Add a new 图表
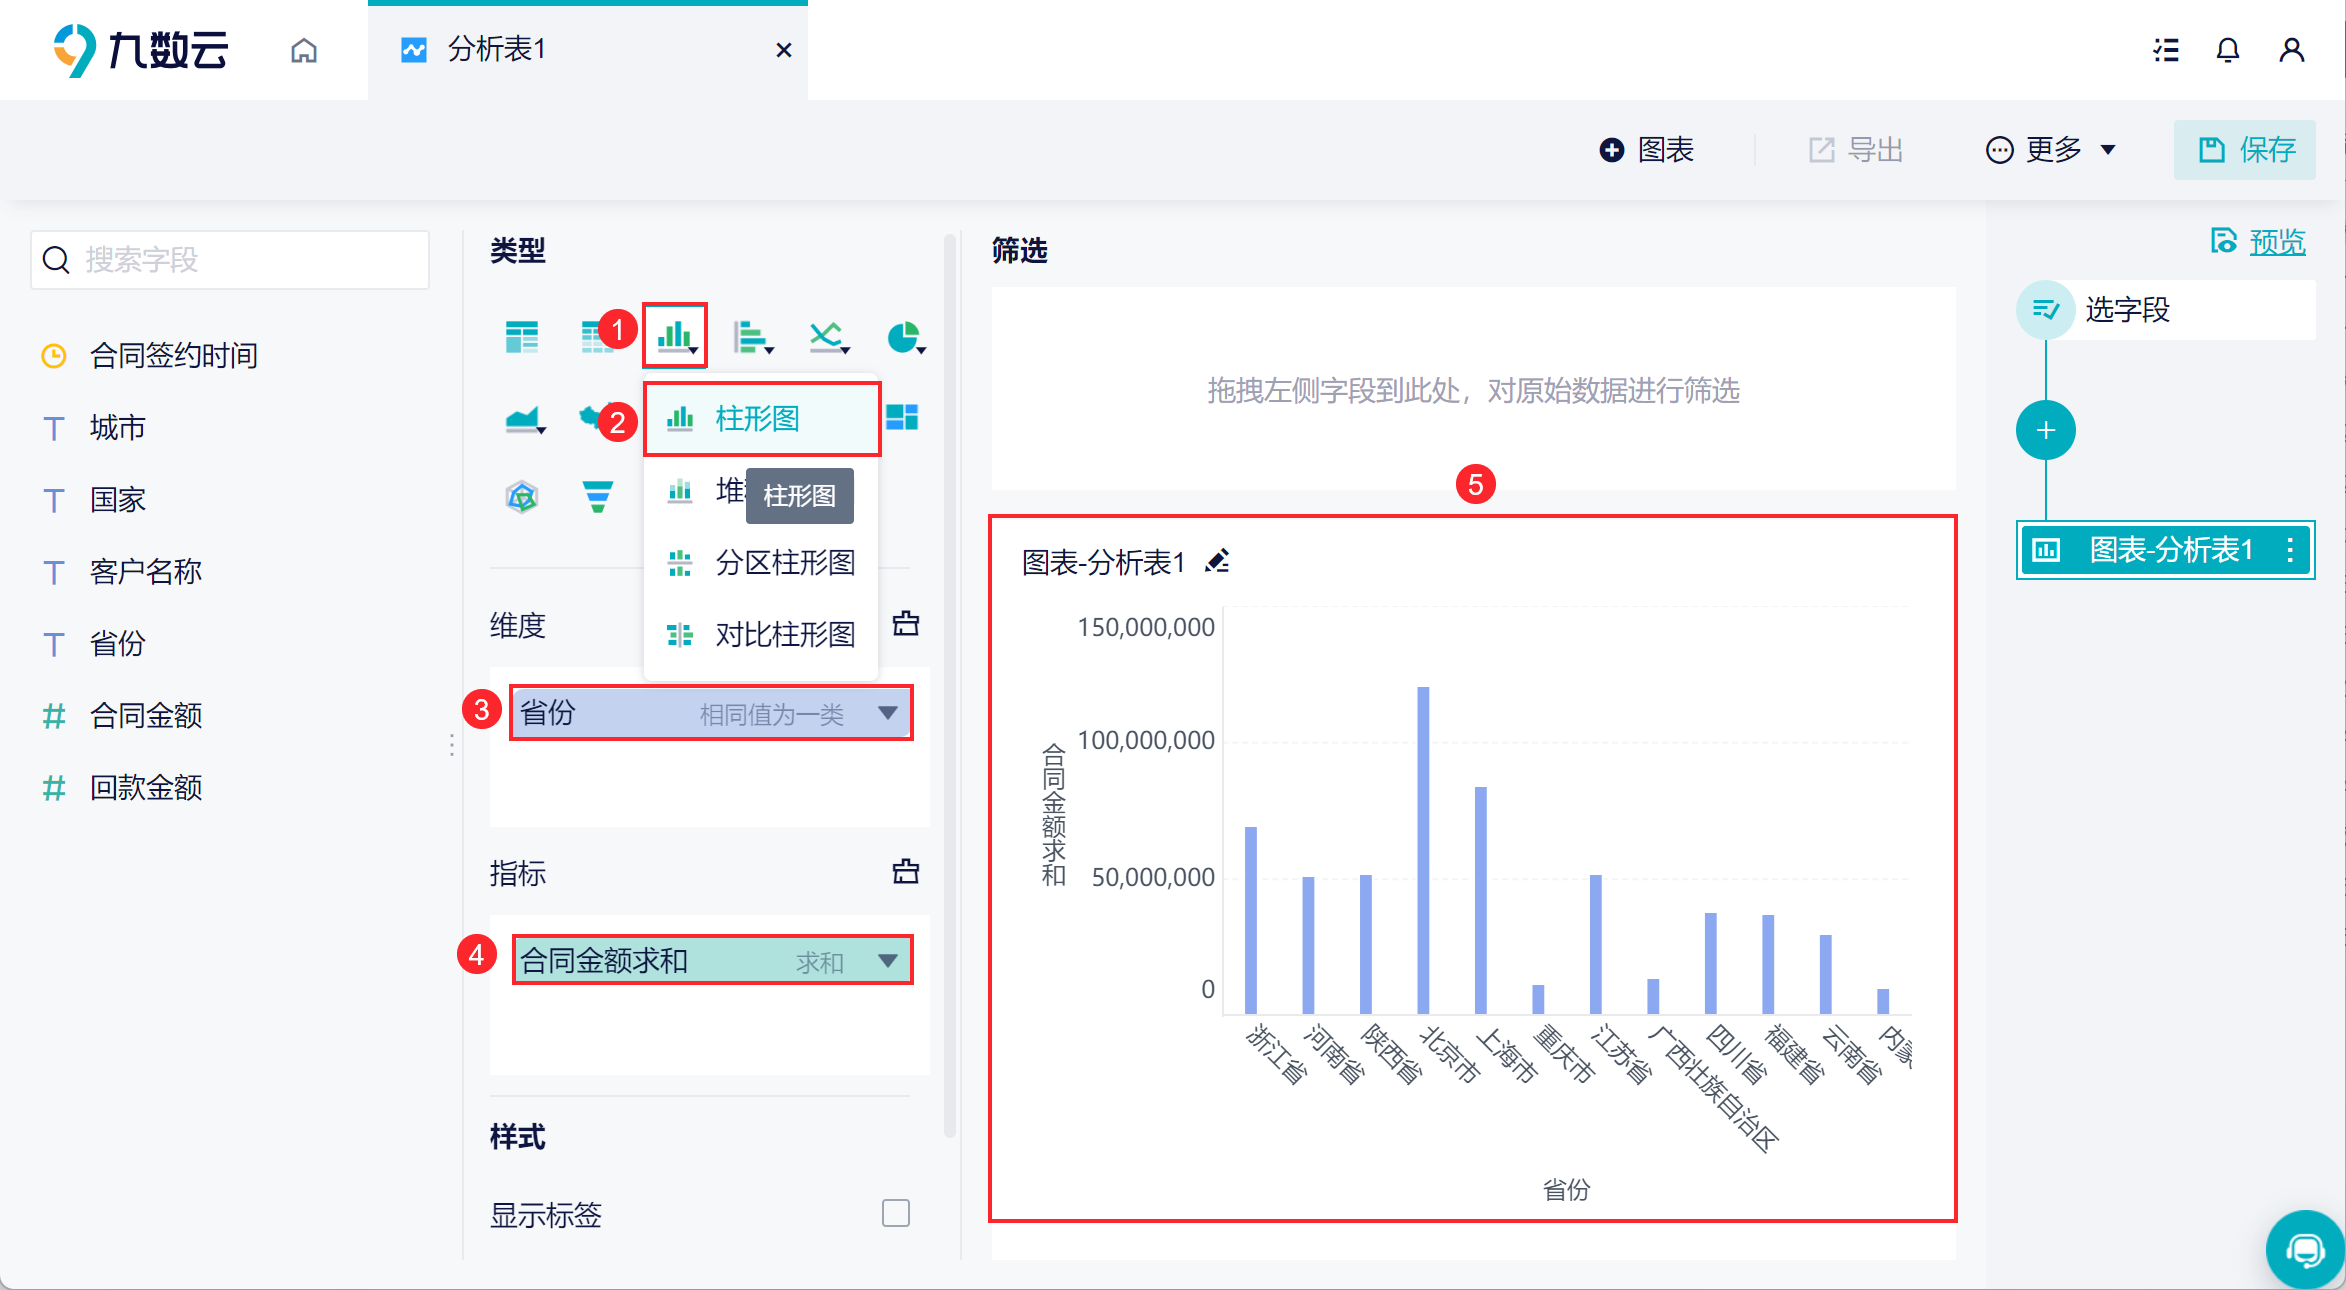The width and height of the screenshot is (2346, 1290). 1647,150
